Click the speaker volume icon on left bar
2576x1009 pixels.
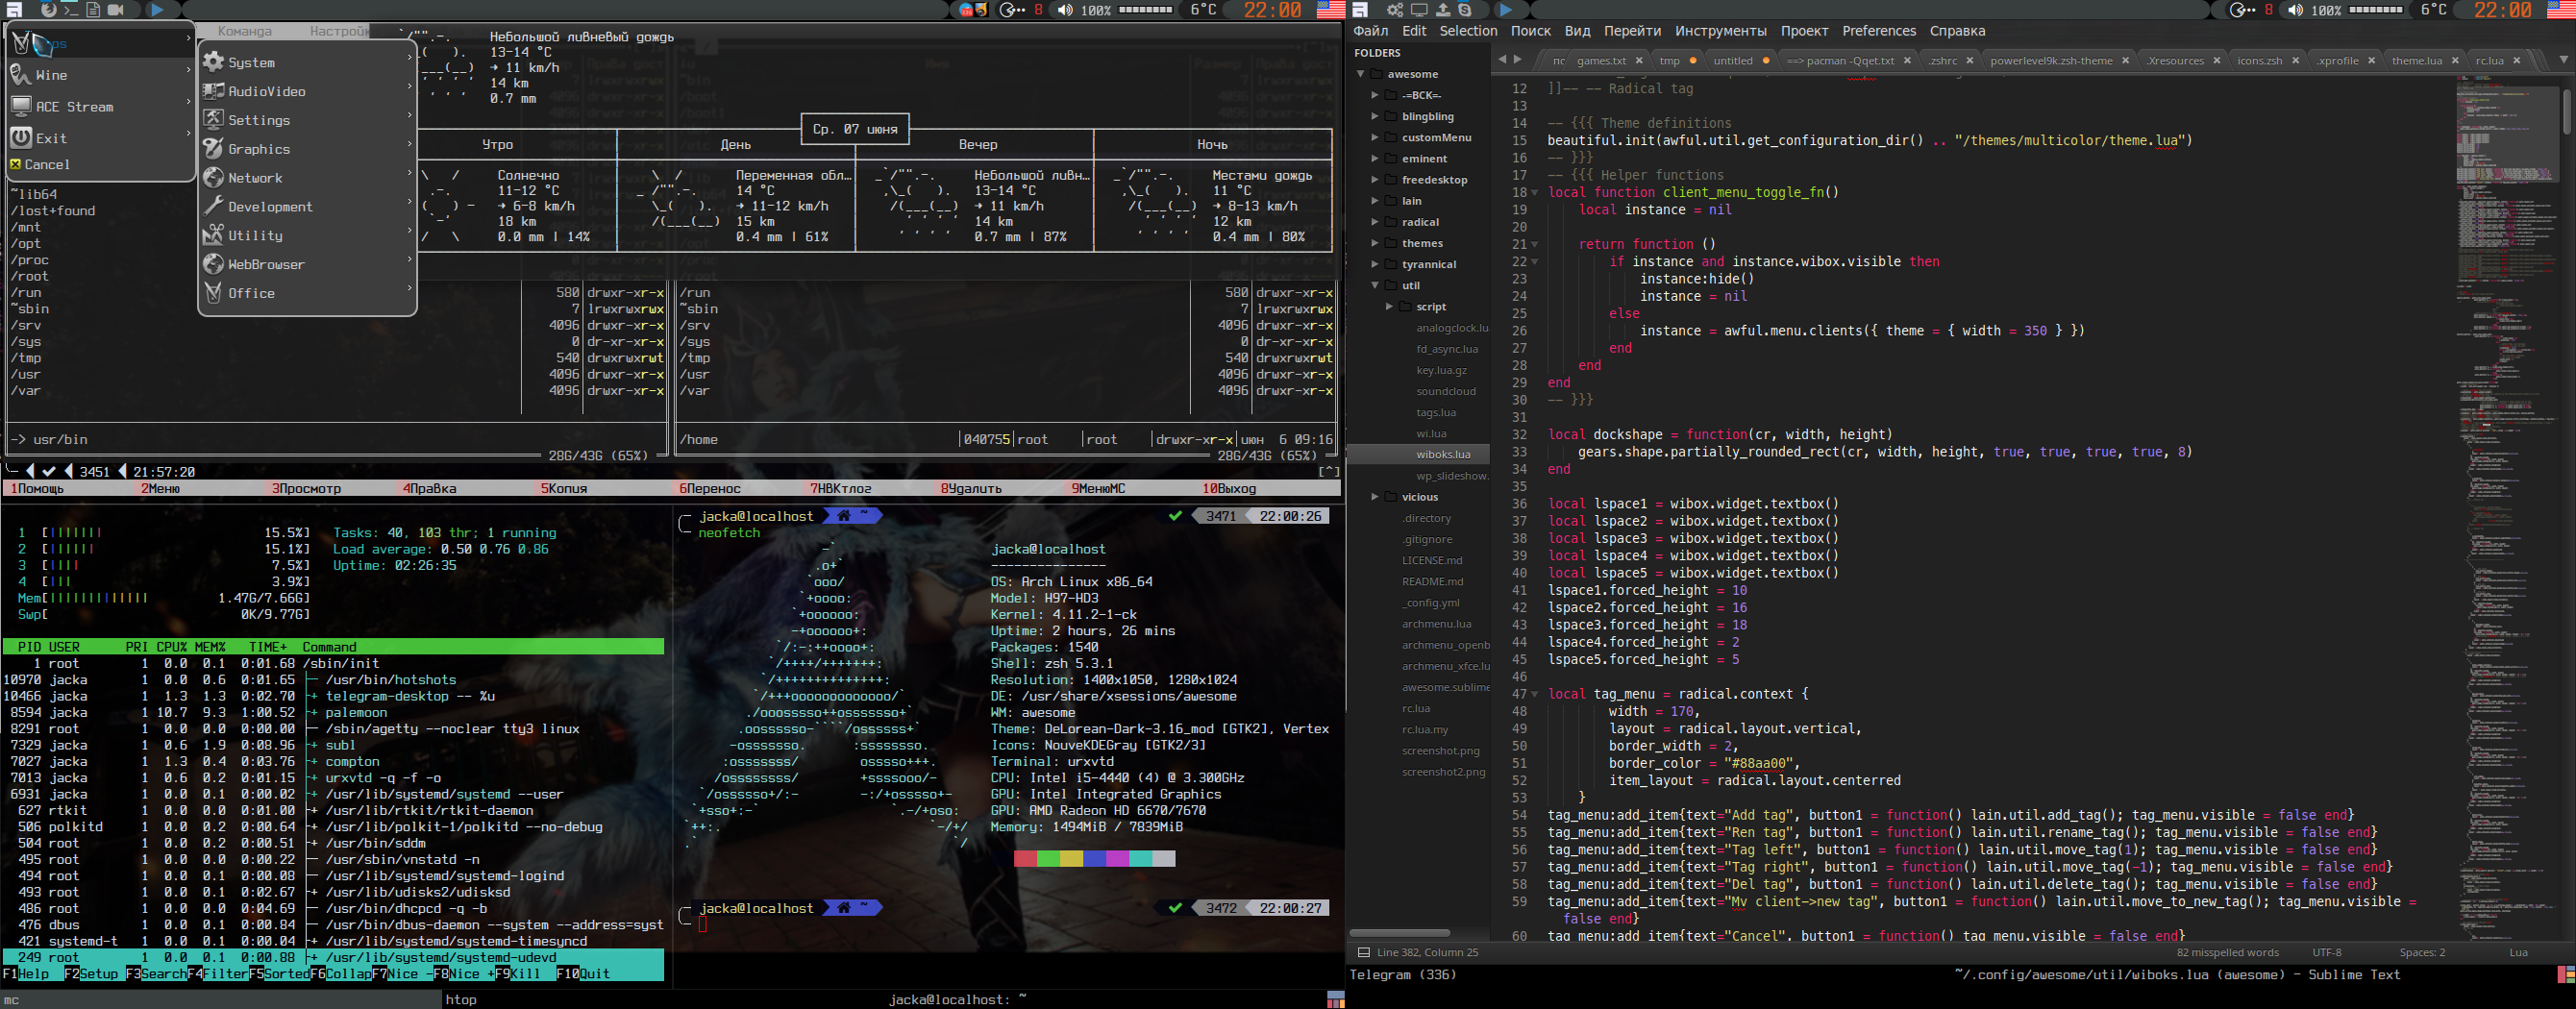coord(1064,10)
